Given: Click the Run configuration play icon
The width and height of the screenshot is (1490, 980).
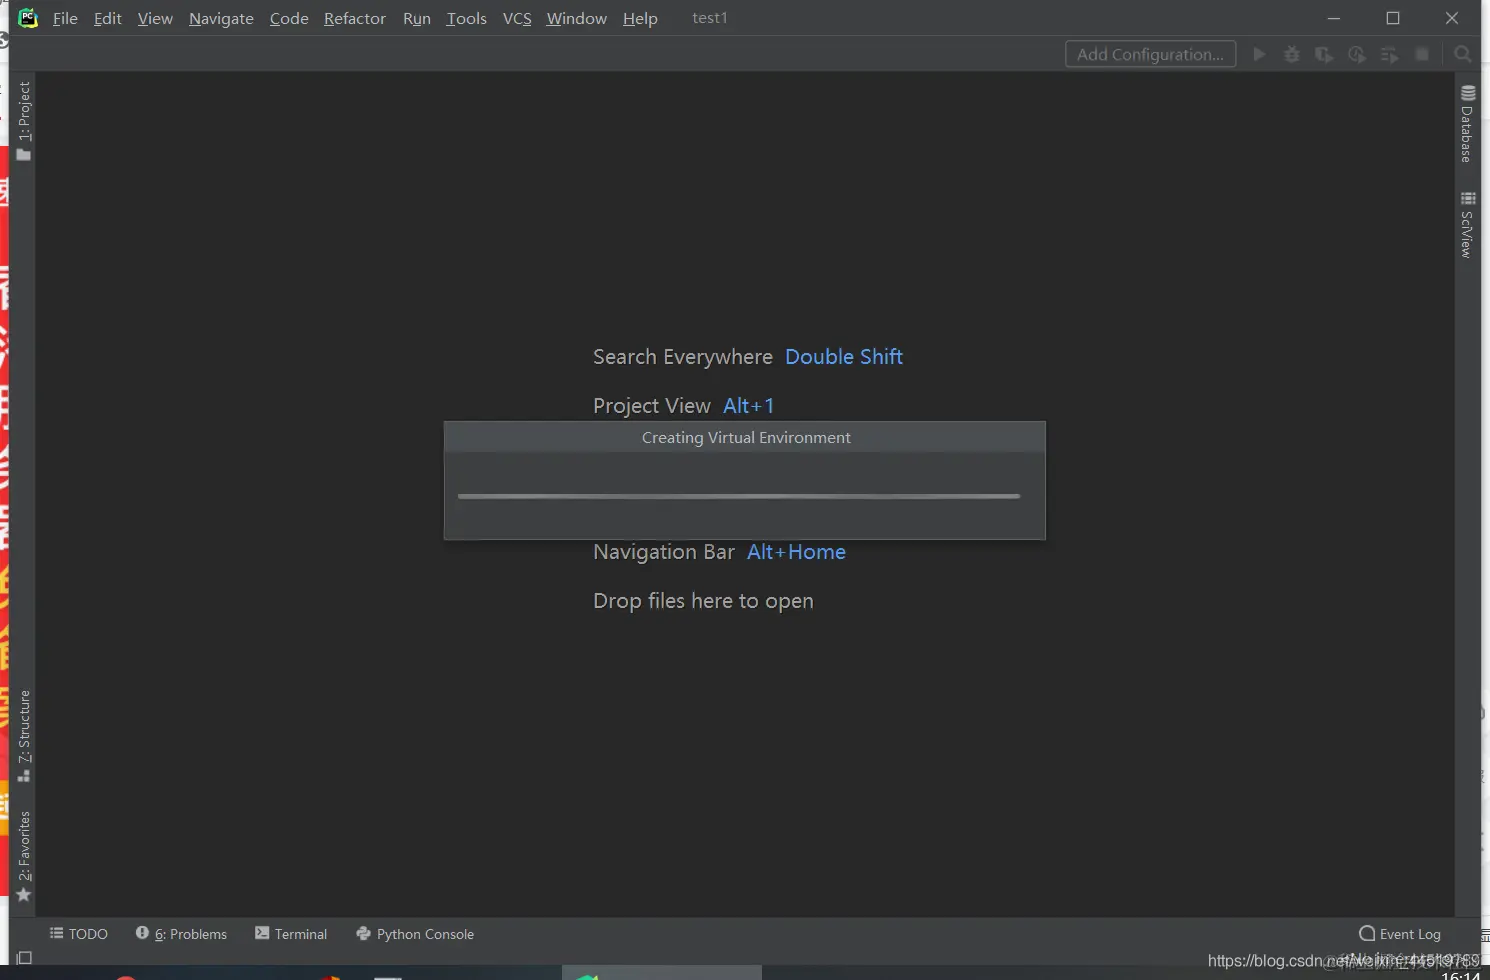Looking at the screenshot, I should [x=1260, y=54].
